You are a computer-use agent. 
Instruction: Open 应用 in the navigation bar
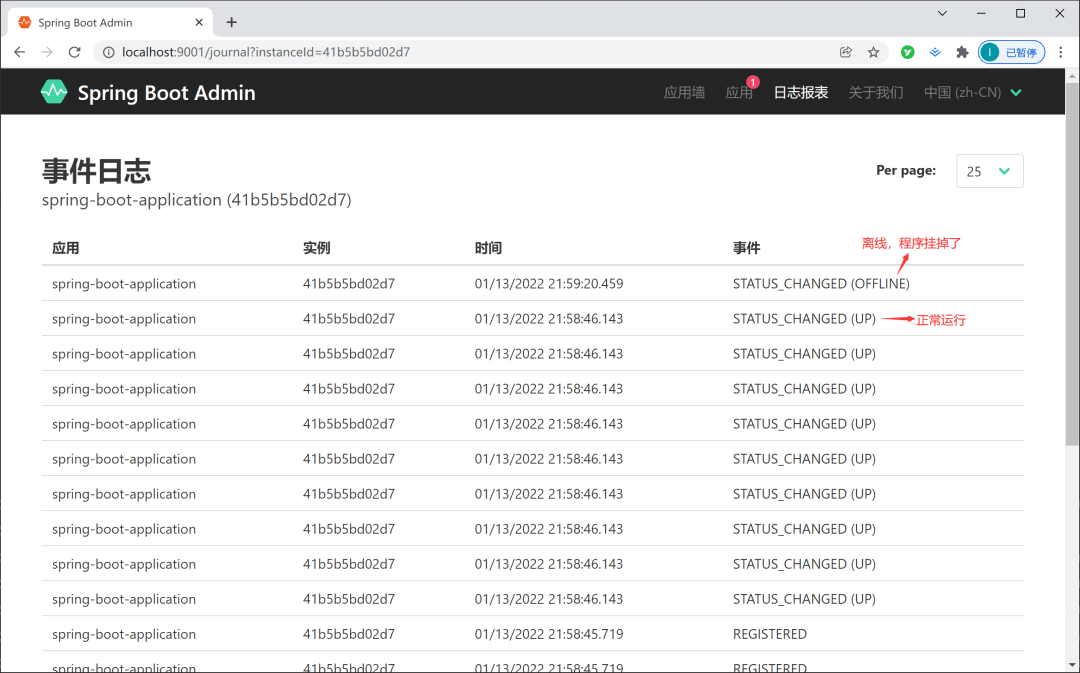point(738,92)
